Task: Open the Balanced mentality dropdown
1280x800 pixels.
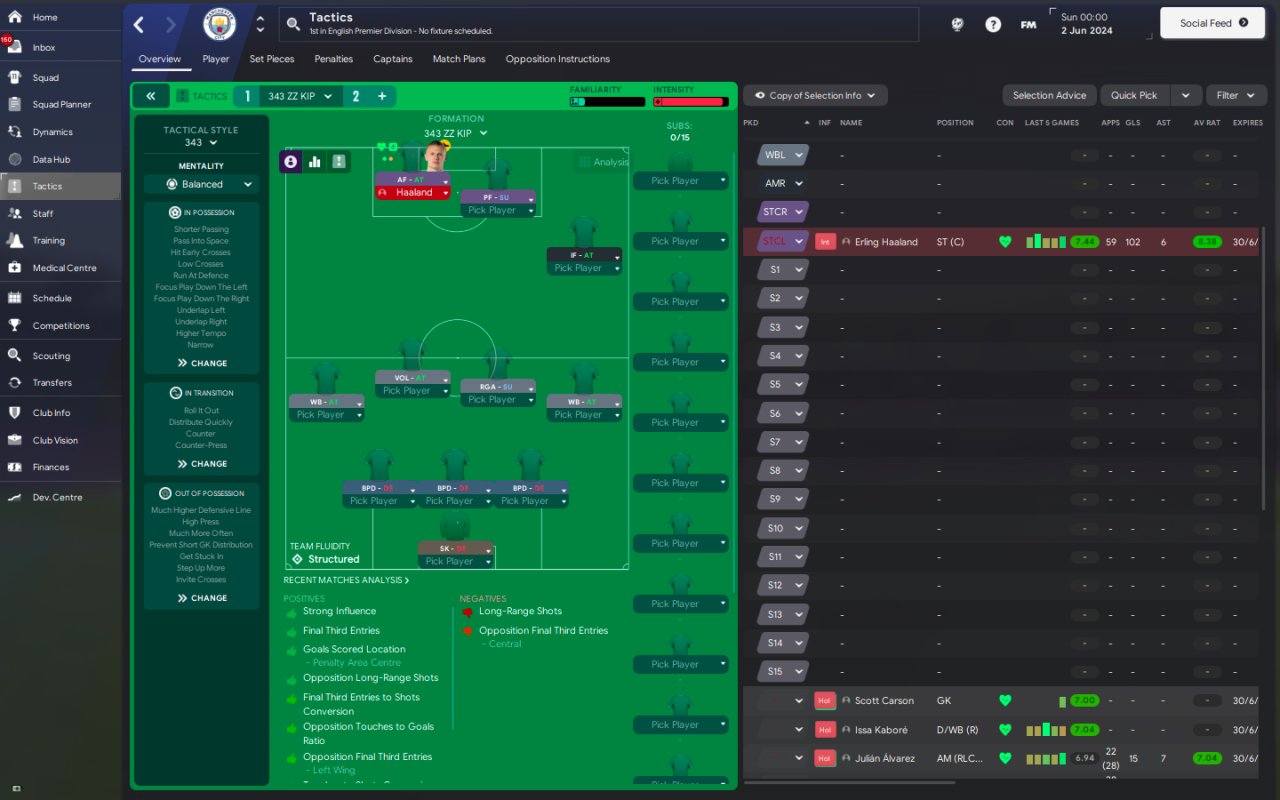Action: tap(201, 184)
